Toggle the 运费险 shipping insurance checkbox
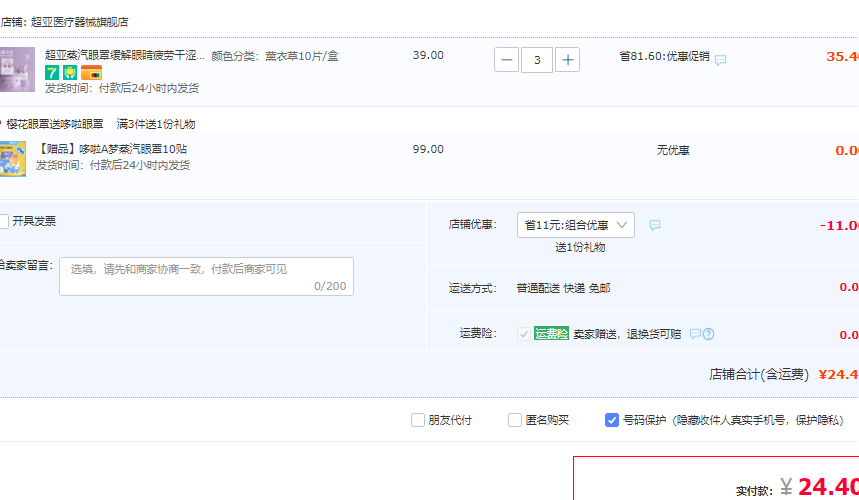This screenshot has width=859, height=500. coord(524,334)
